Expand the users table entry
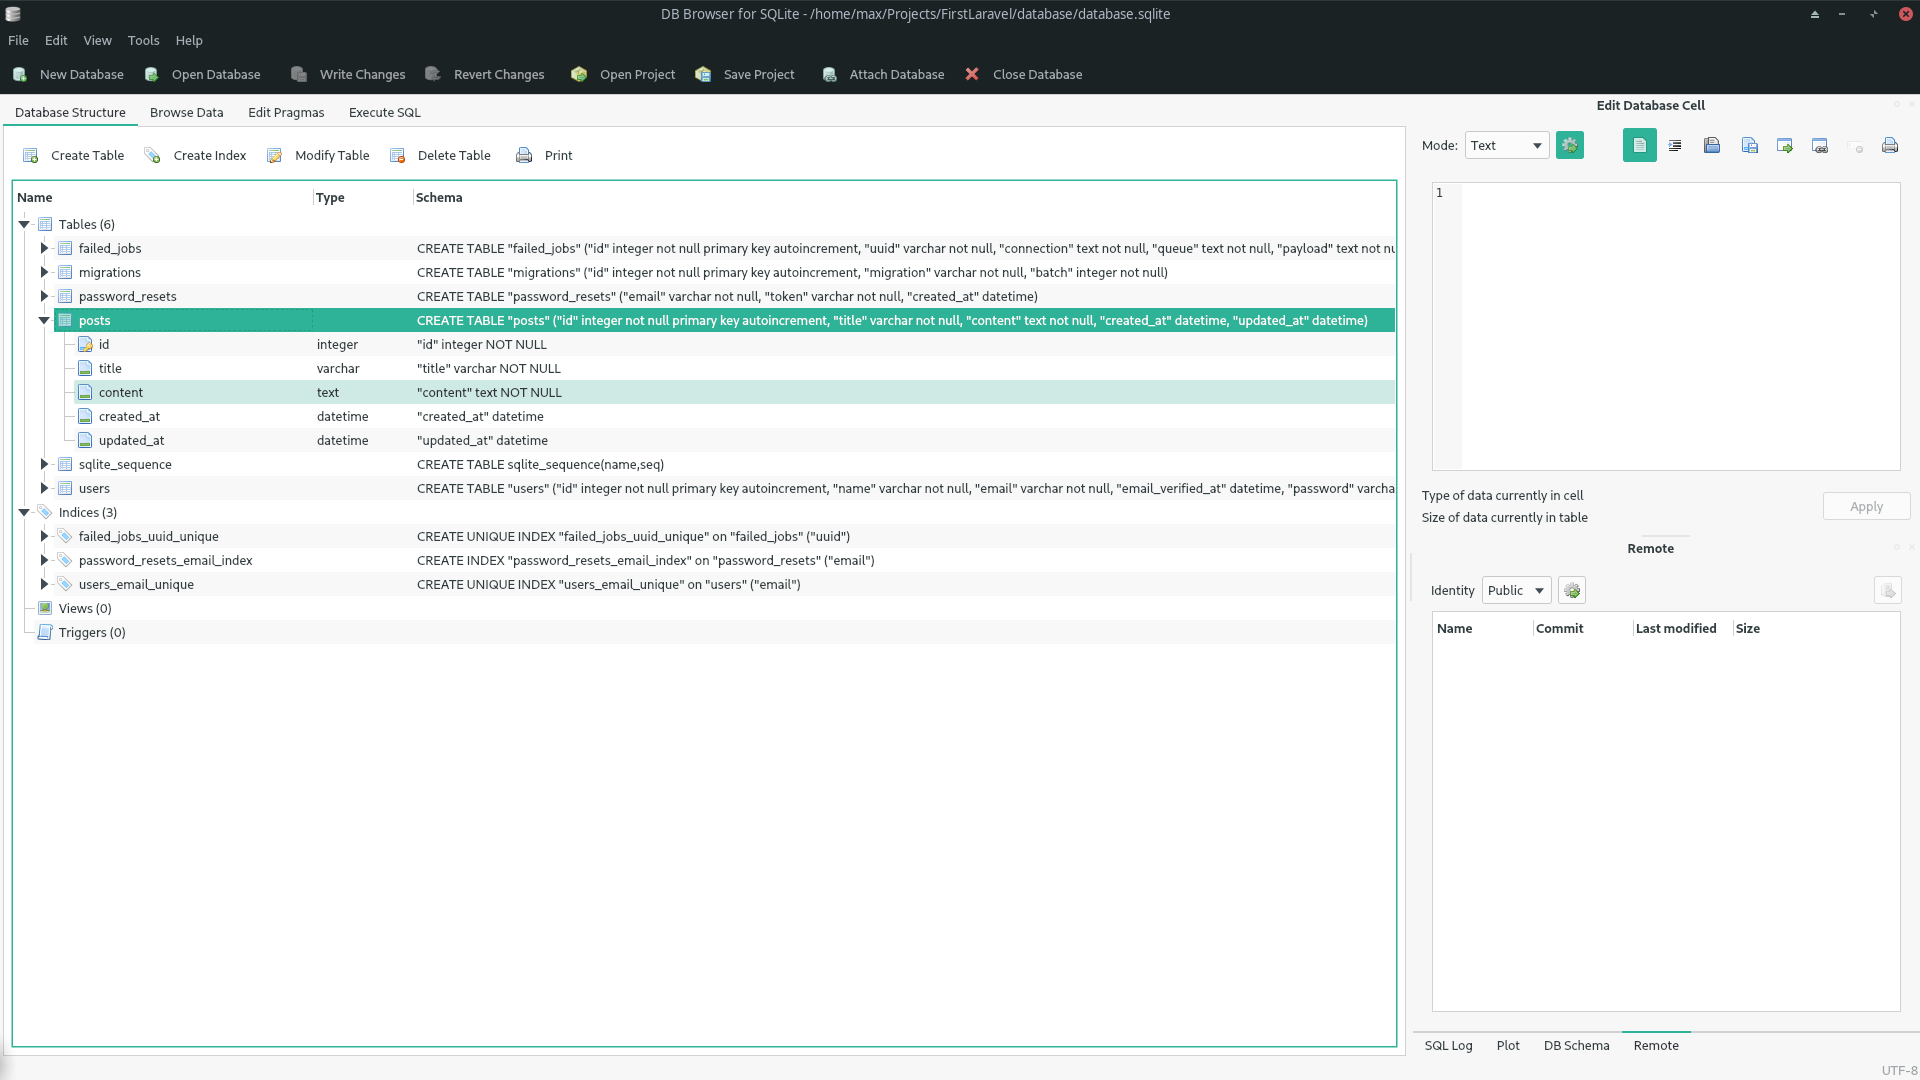 coord(44,488)
